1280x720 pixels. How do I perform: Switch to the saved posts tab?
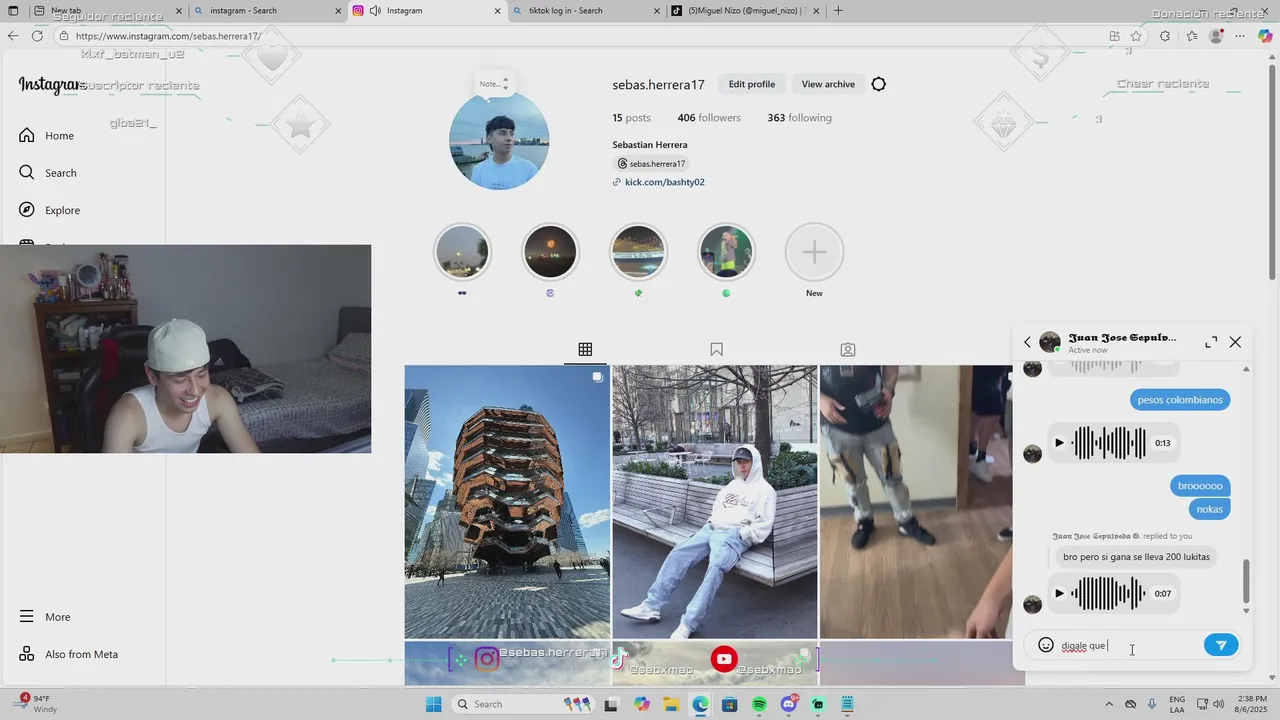click(716, 349)
